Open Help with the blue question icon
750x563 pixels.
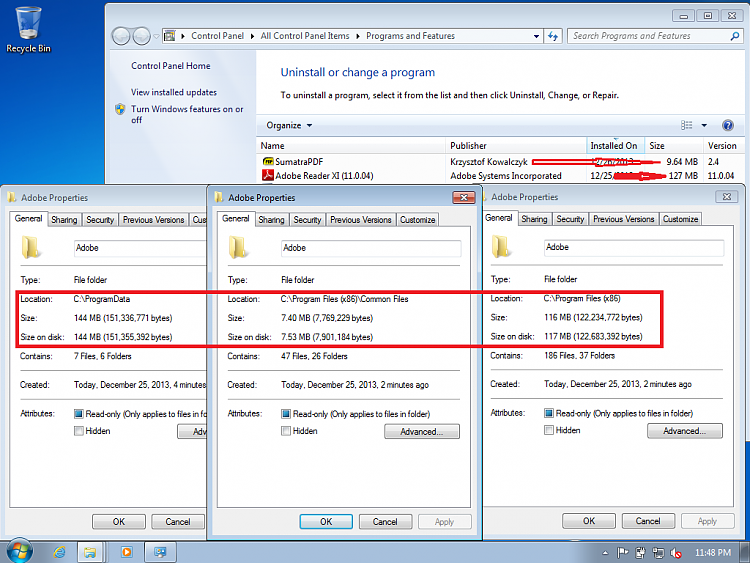click(x=728, y=125)
